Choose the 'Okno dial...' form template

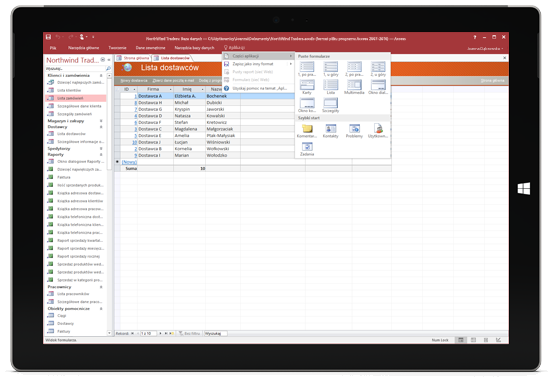(x=378, y=87)
